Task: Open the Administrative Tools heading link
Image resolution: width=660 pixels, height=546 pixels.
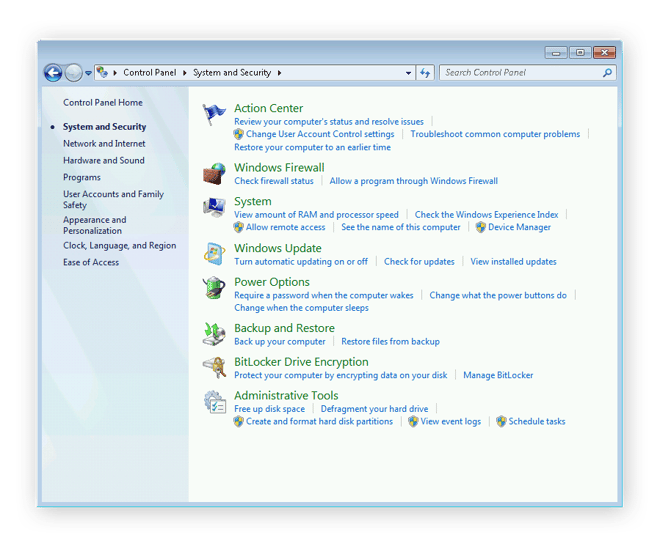Action: point(286,396)
